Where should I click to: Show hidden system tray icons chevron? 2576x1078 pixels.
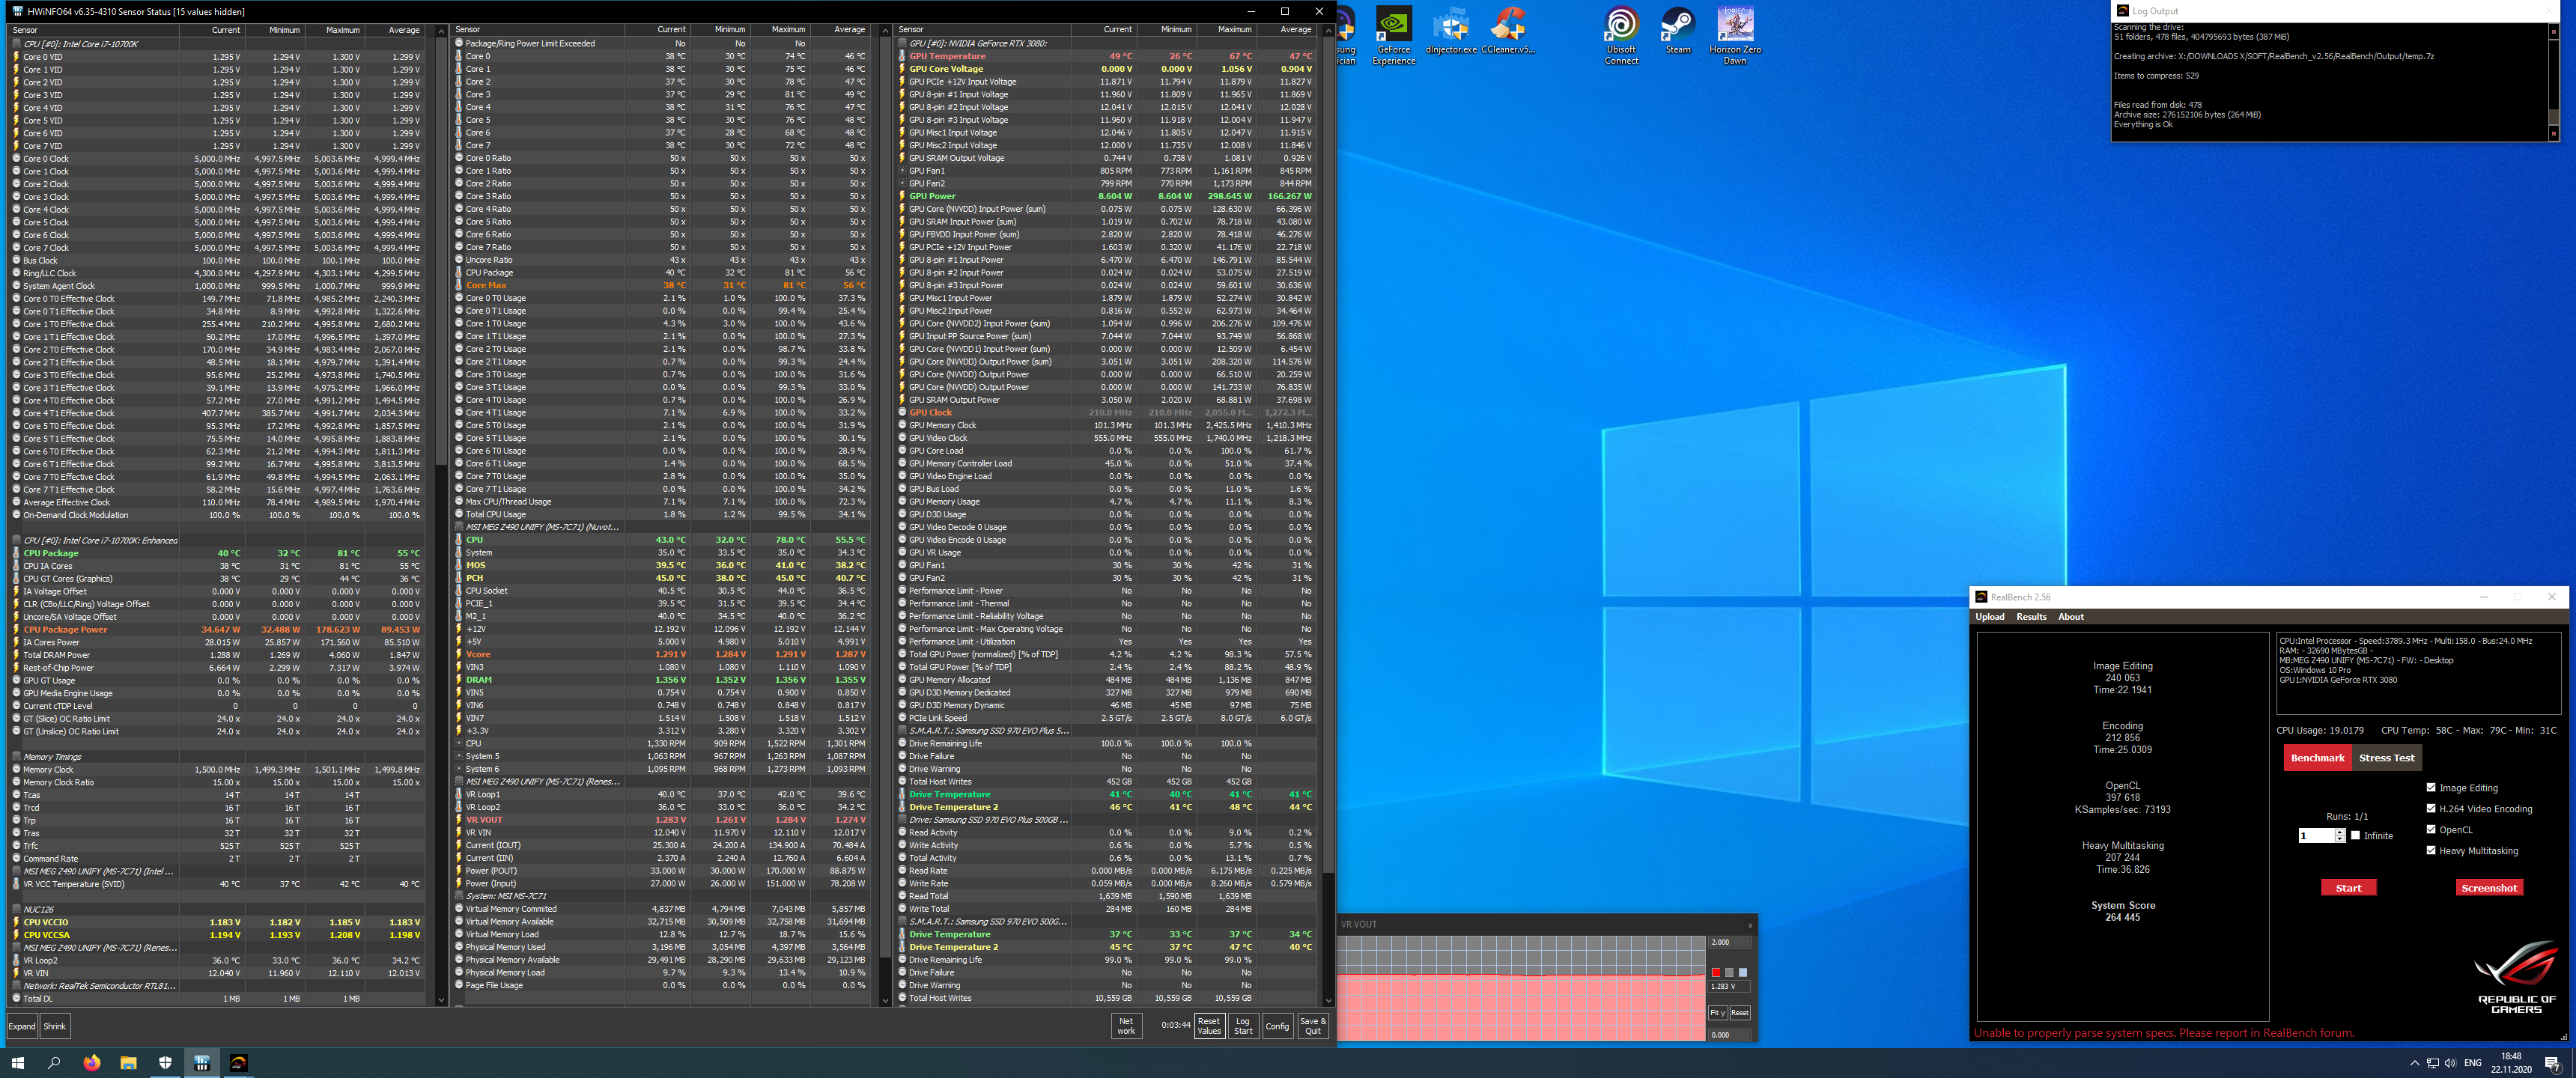(x=2414, y=1063)
